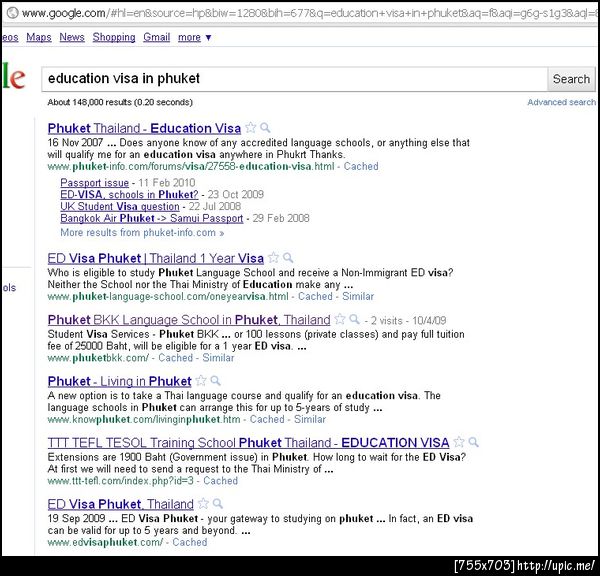Preview magnifier for Phuket BKK Language School result
Viewport: 600px width, 576px height.
[354, 319]
